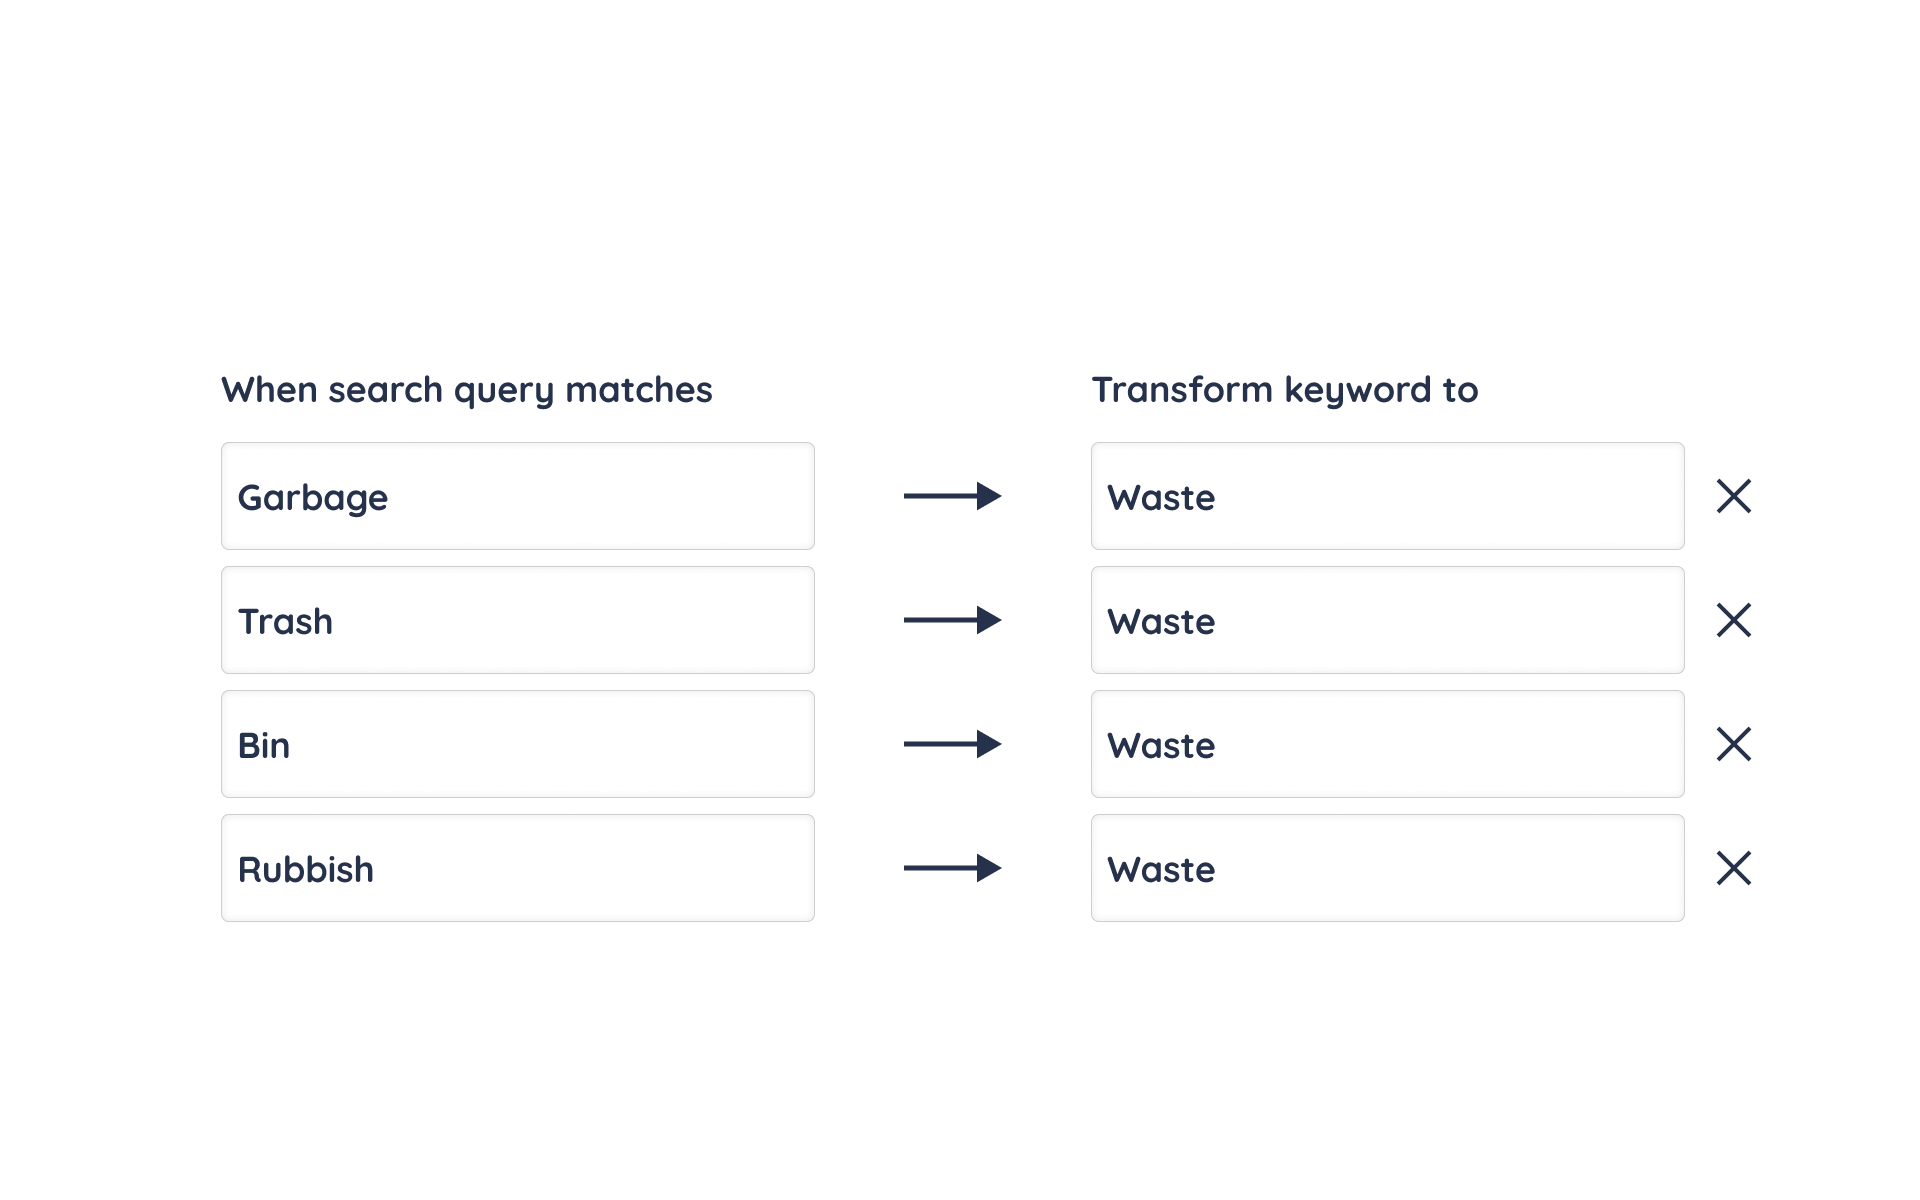Click the word Rubbish inside its field
1920x1200 pixels.
305,870
